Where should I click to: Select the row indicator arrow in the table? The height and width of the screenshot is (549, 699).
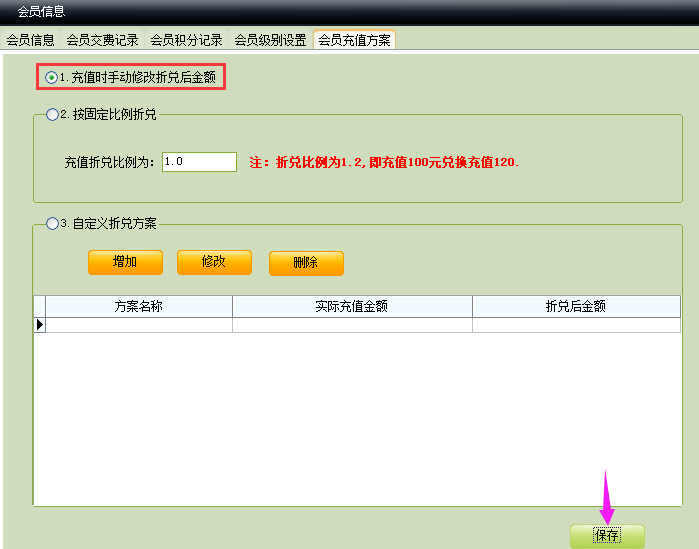[40, 325]
